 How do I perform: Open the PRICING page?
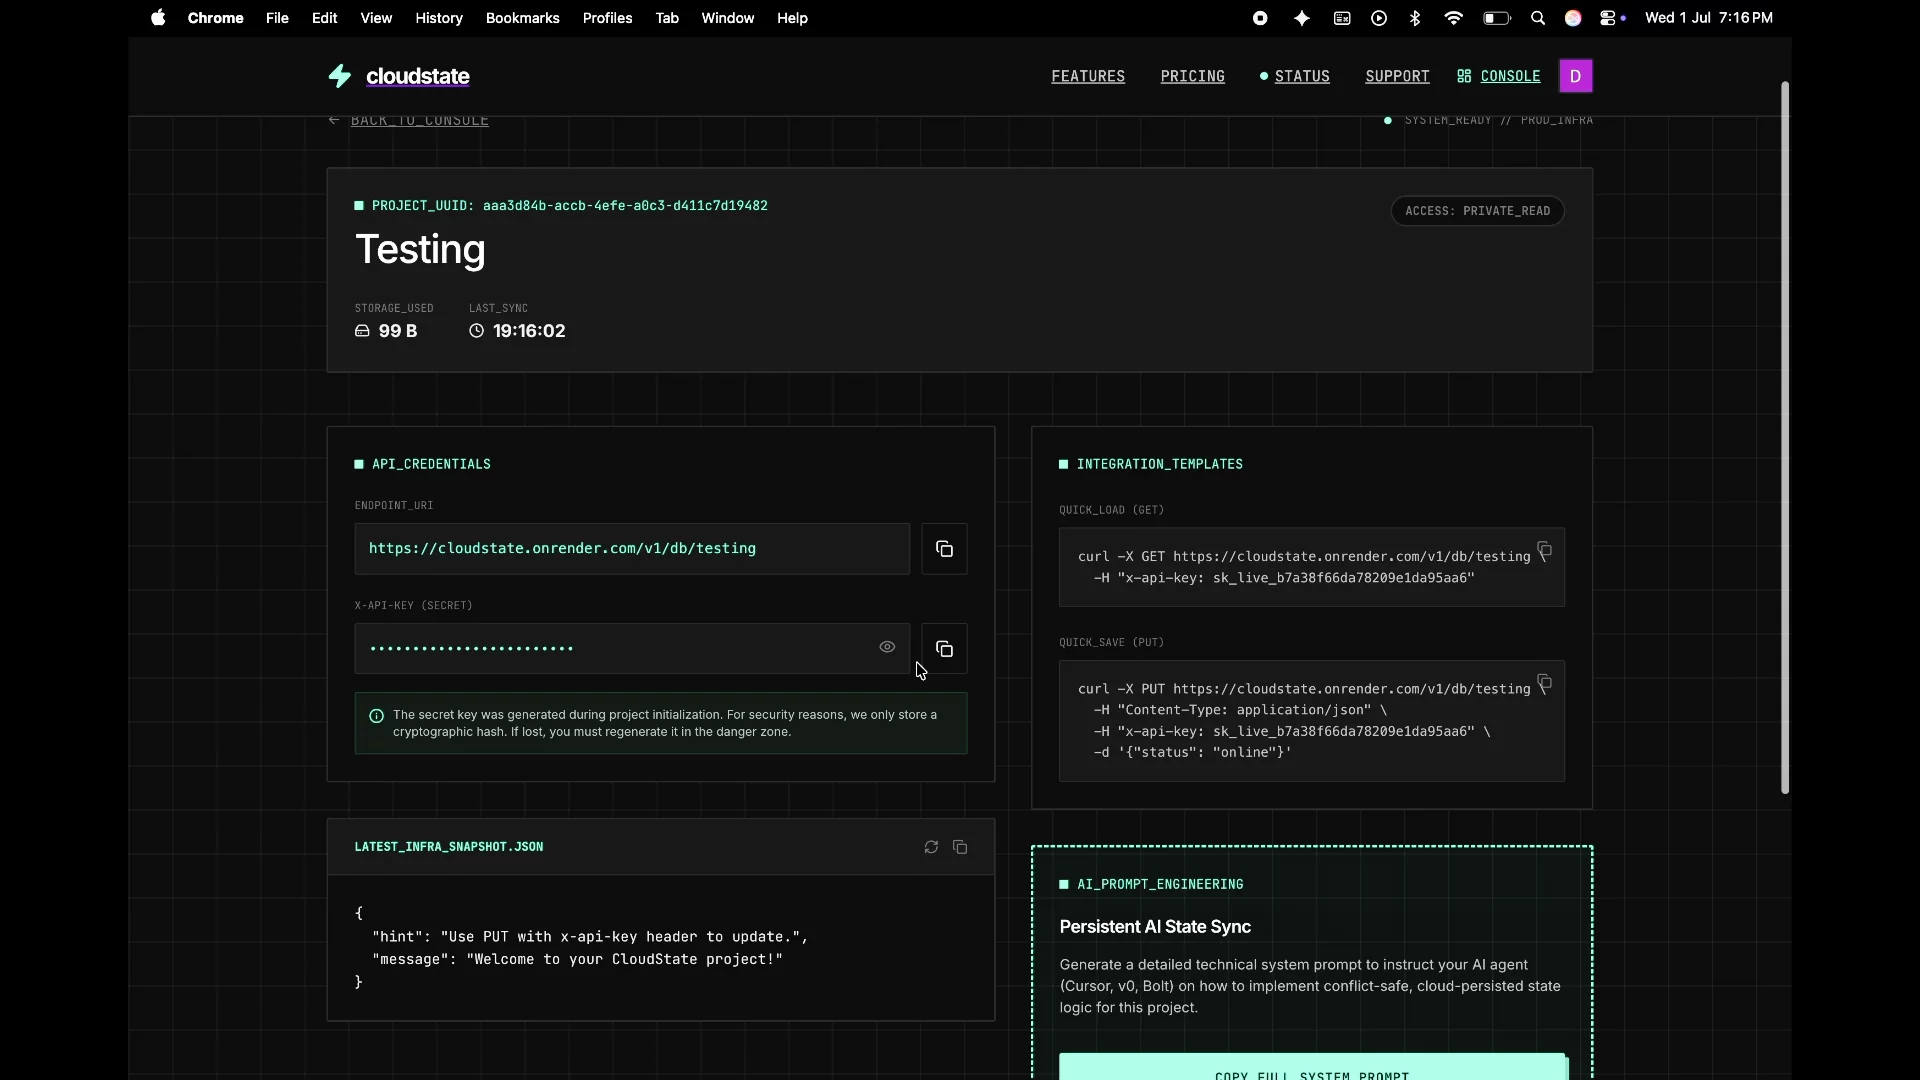click(1192, 76)
